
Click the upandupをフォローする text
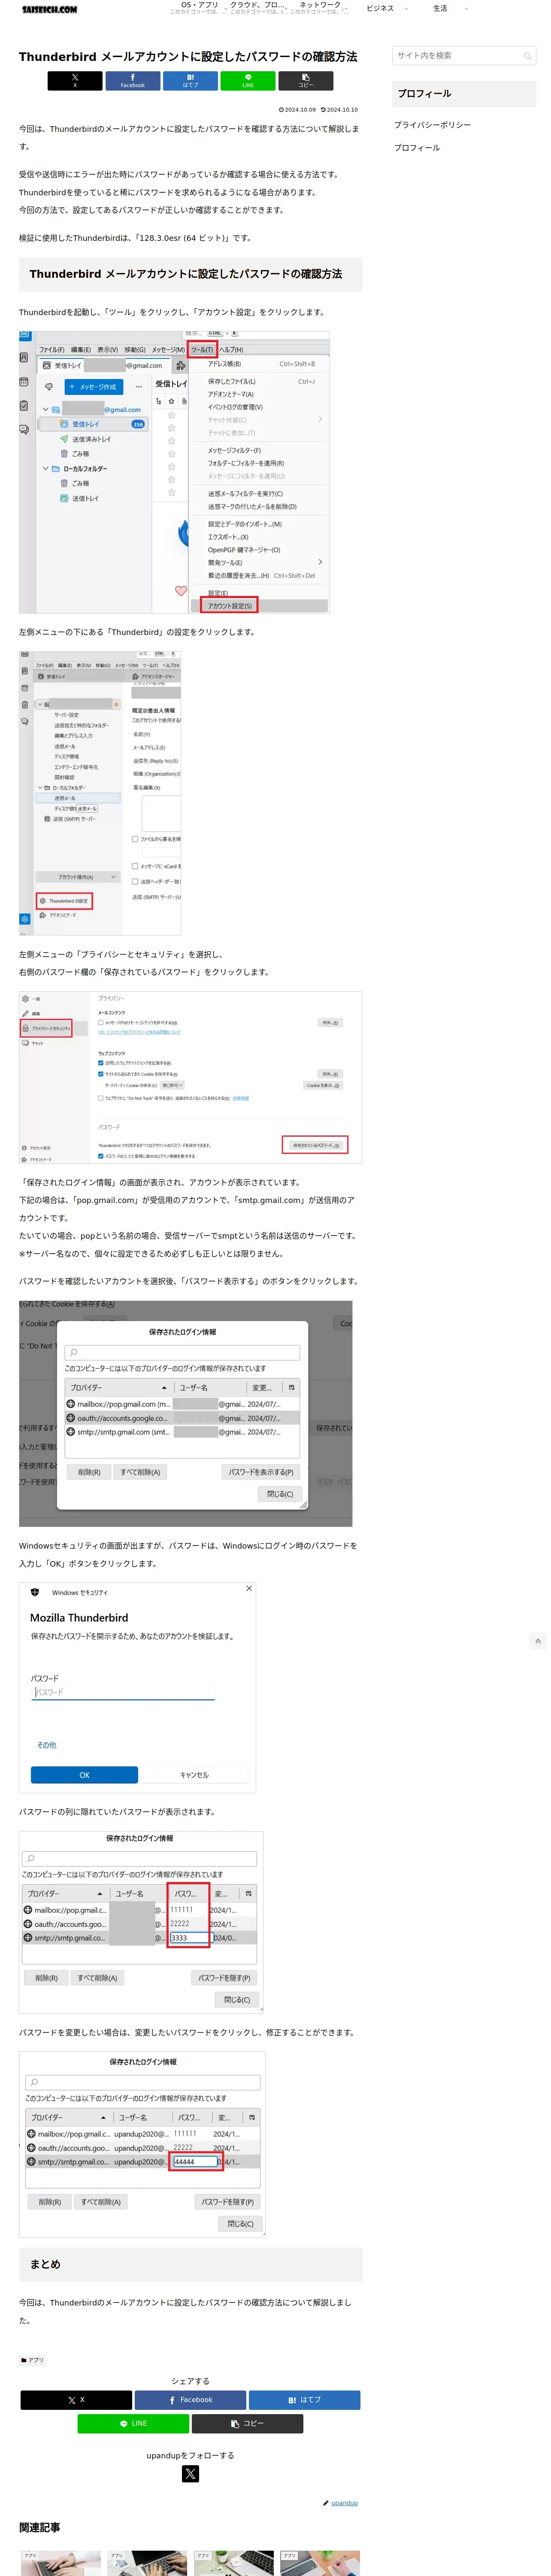pyautogui.click(x=190, y=2455)
